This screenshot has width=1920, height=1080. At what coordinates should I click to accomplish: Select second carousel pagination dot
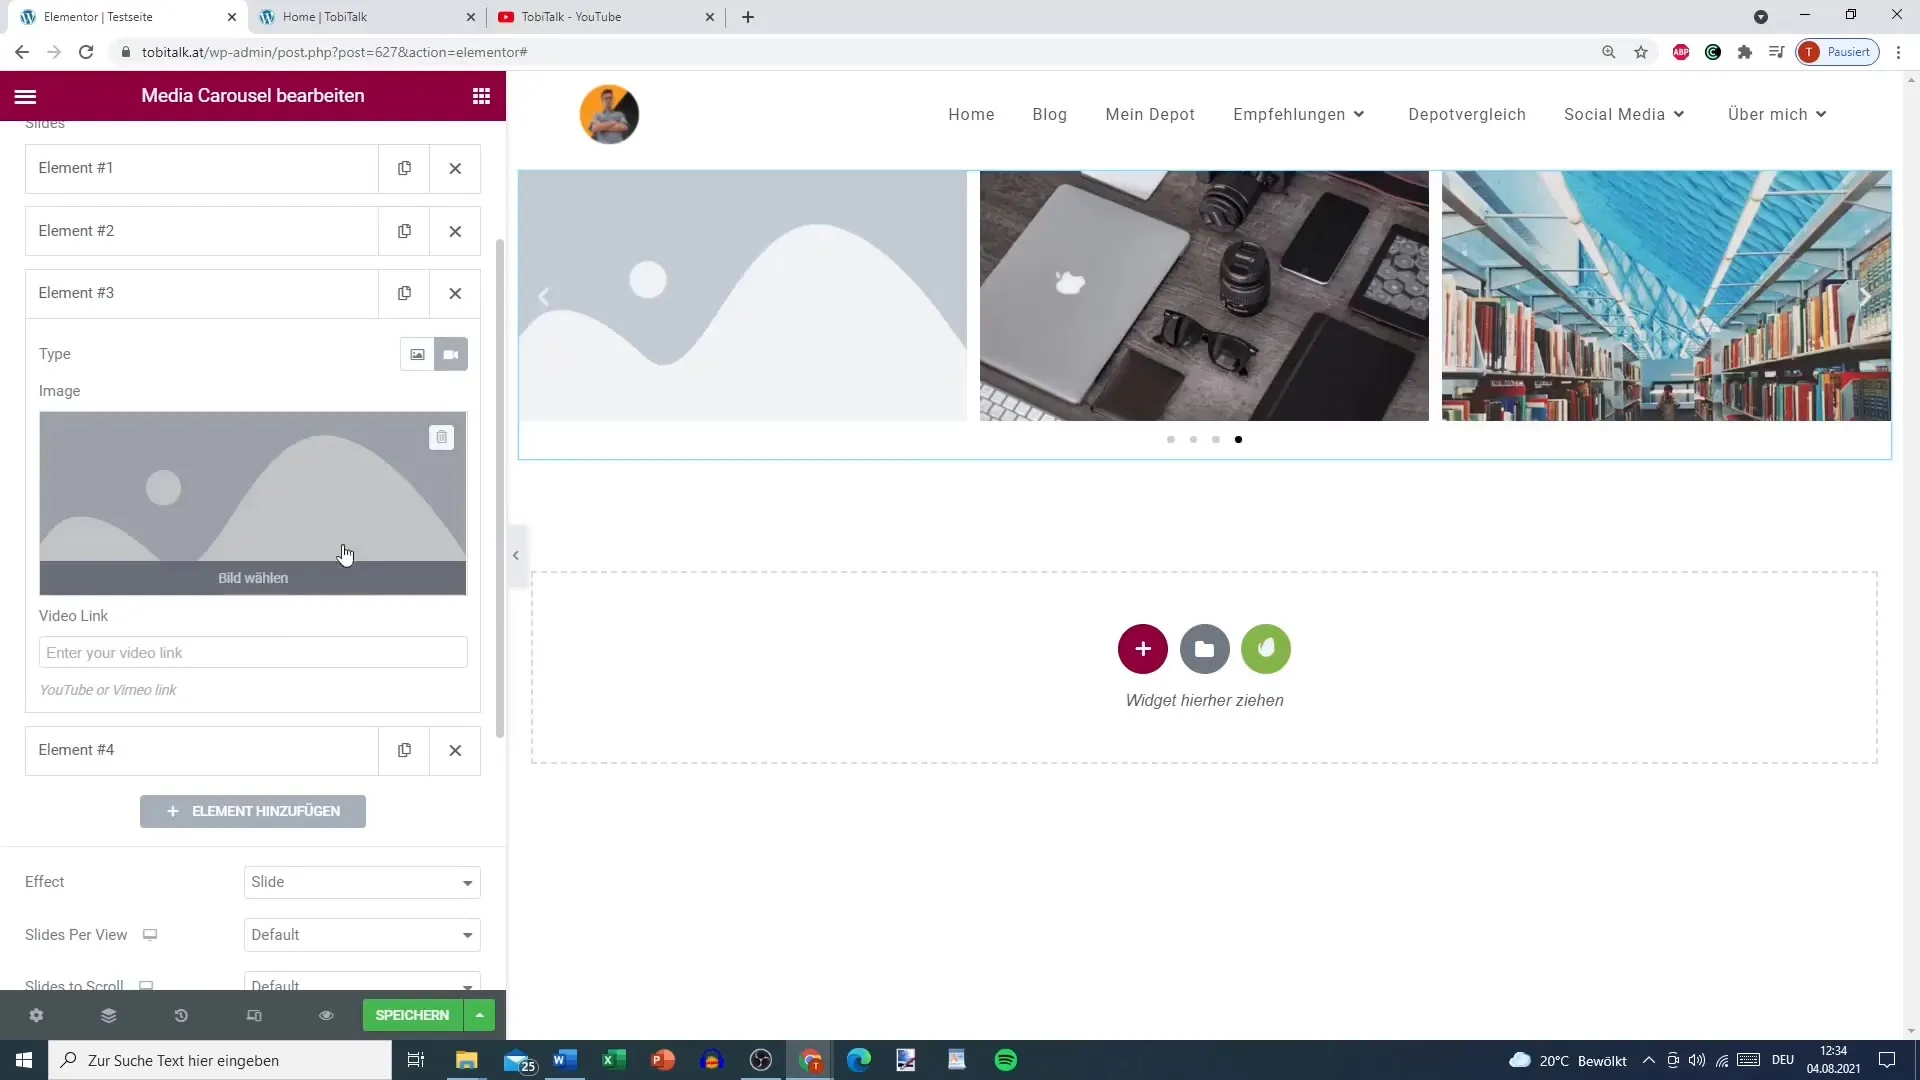(1193, 440)
